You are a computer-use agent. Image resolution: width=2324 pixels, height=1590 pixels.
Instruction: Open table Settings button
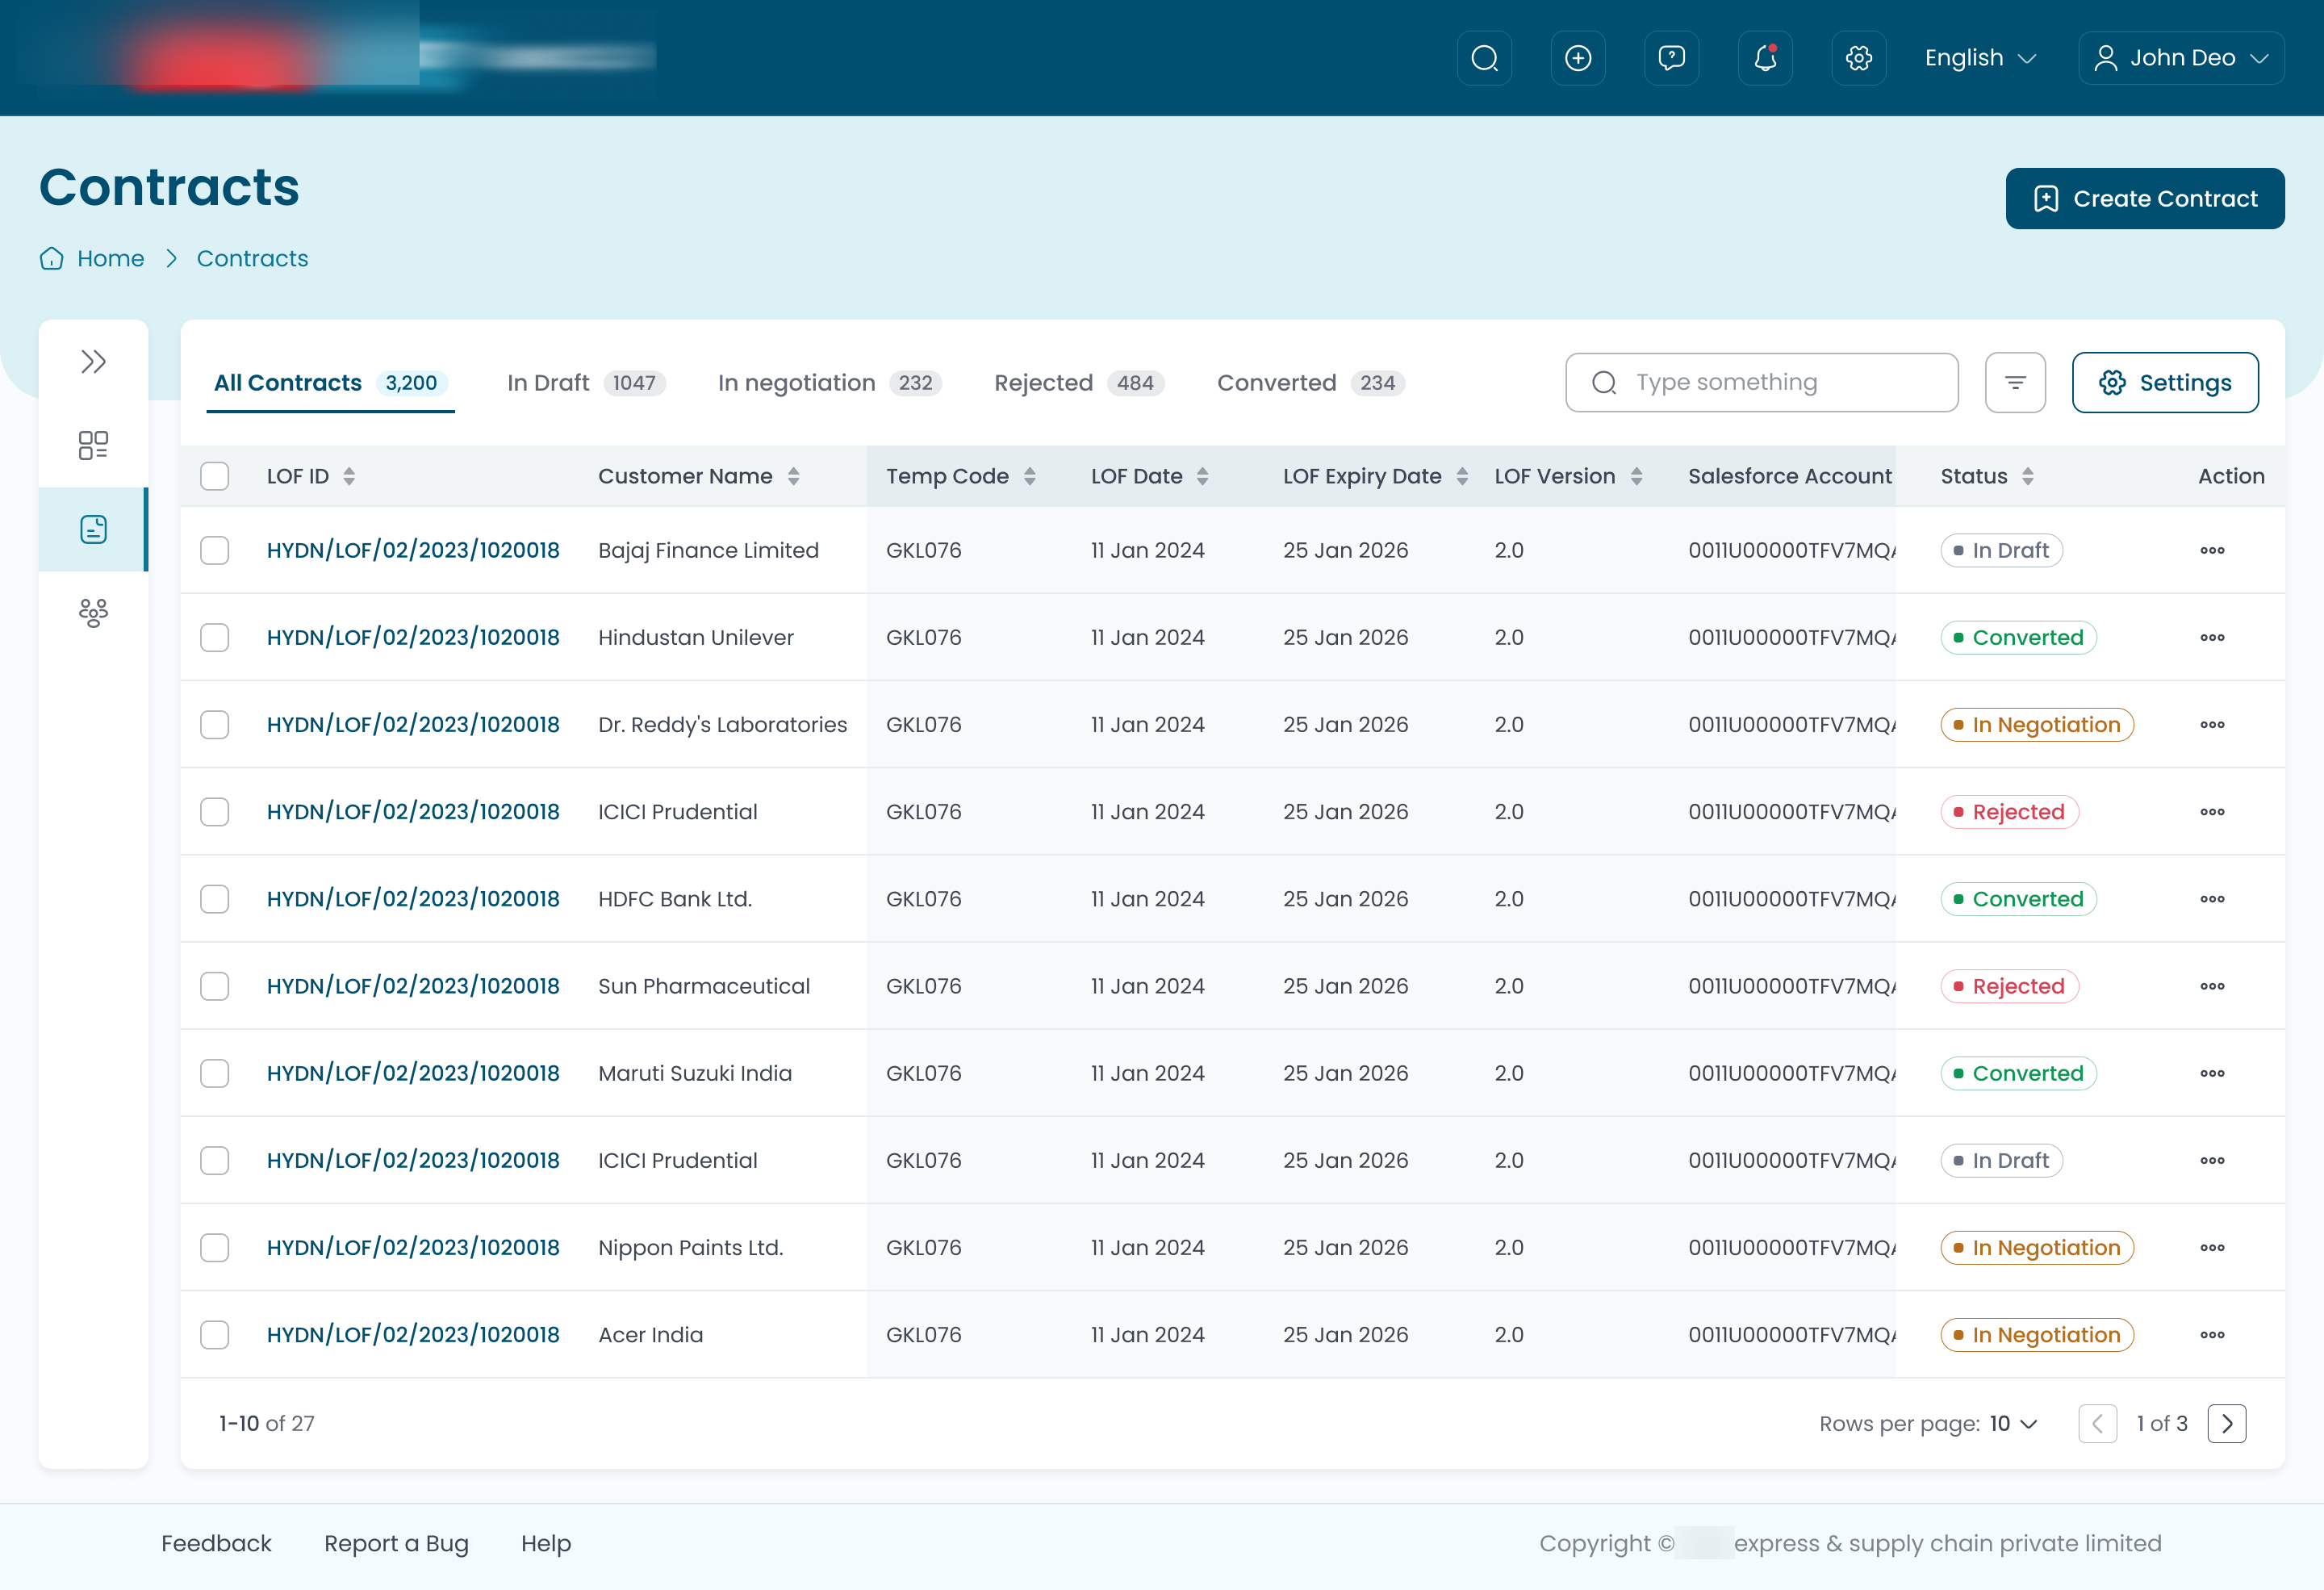click(2164, 382)
